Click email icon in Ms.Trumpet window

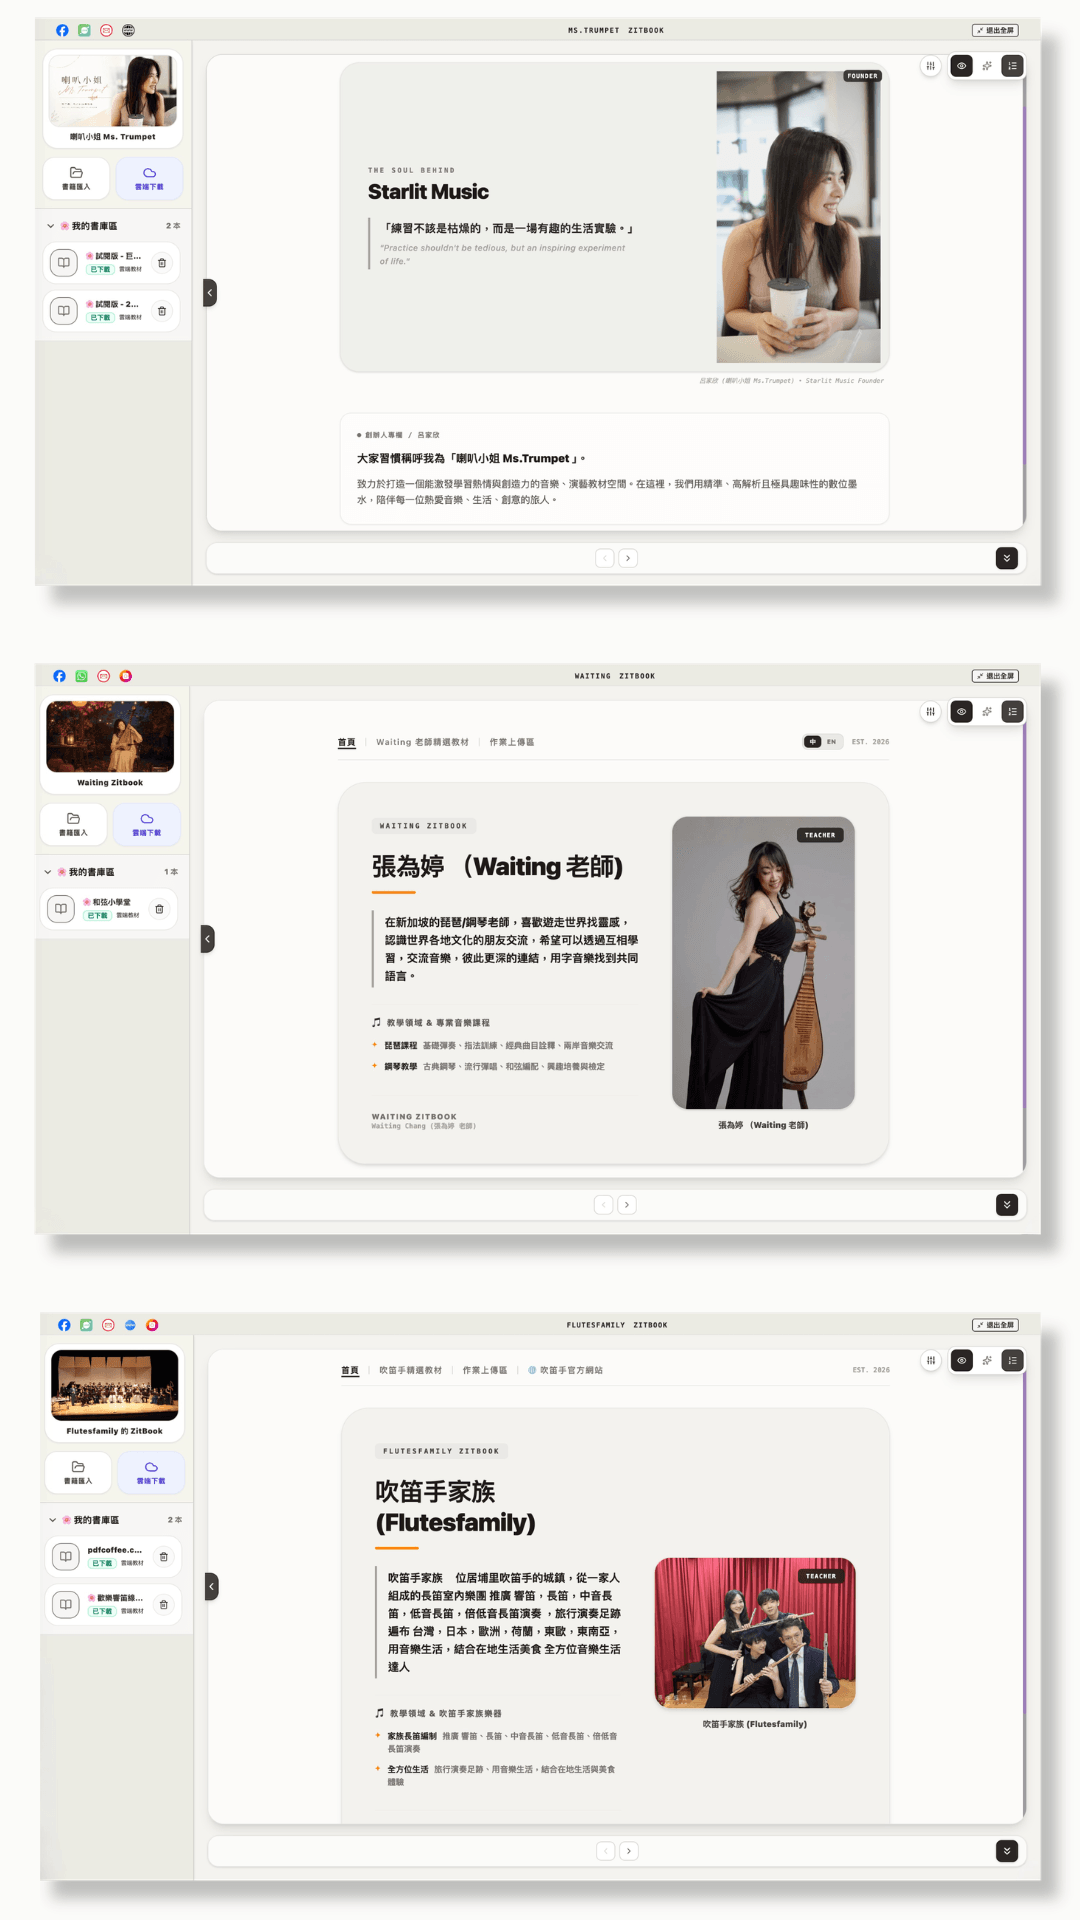pyautogui.click(x=106, y=30)
